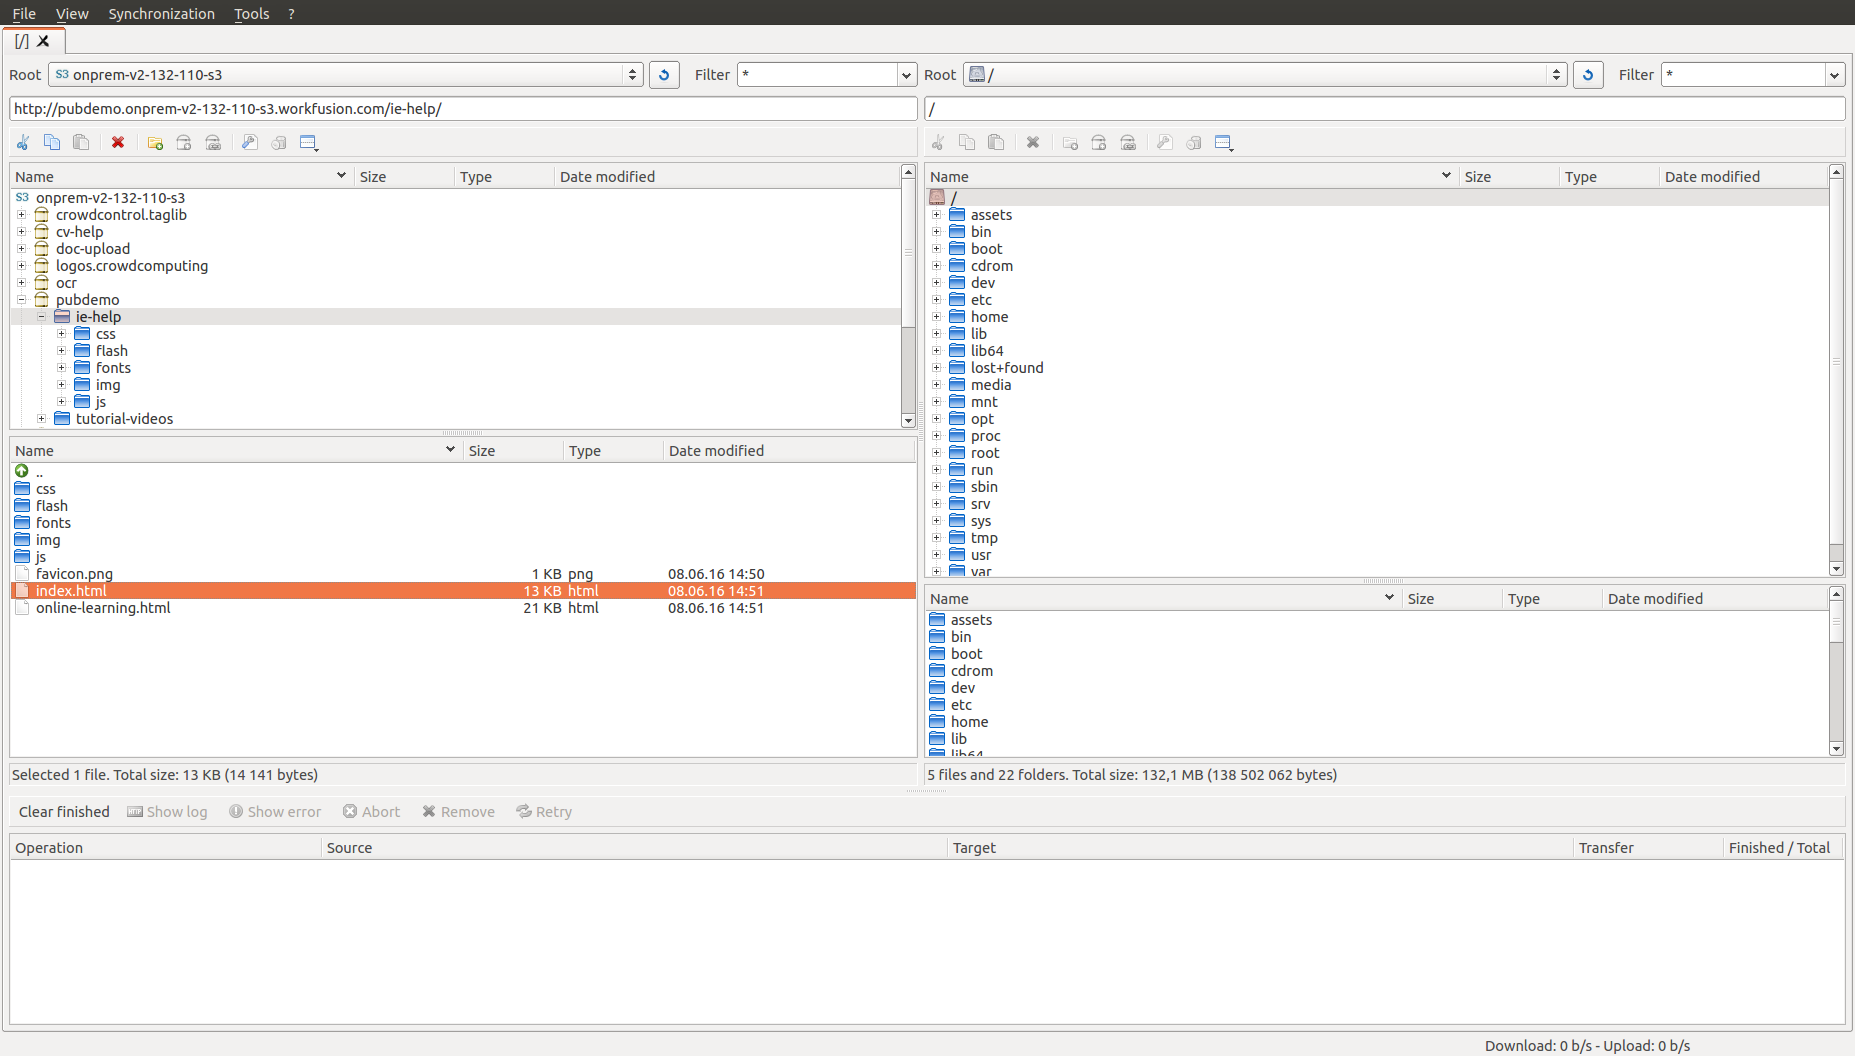The image size is (1855, 1056).
Task: Expand the home folder node in the local tree
Action: coord(936,317)
